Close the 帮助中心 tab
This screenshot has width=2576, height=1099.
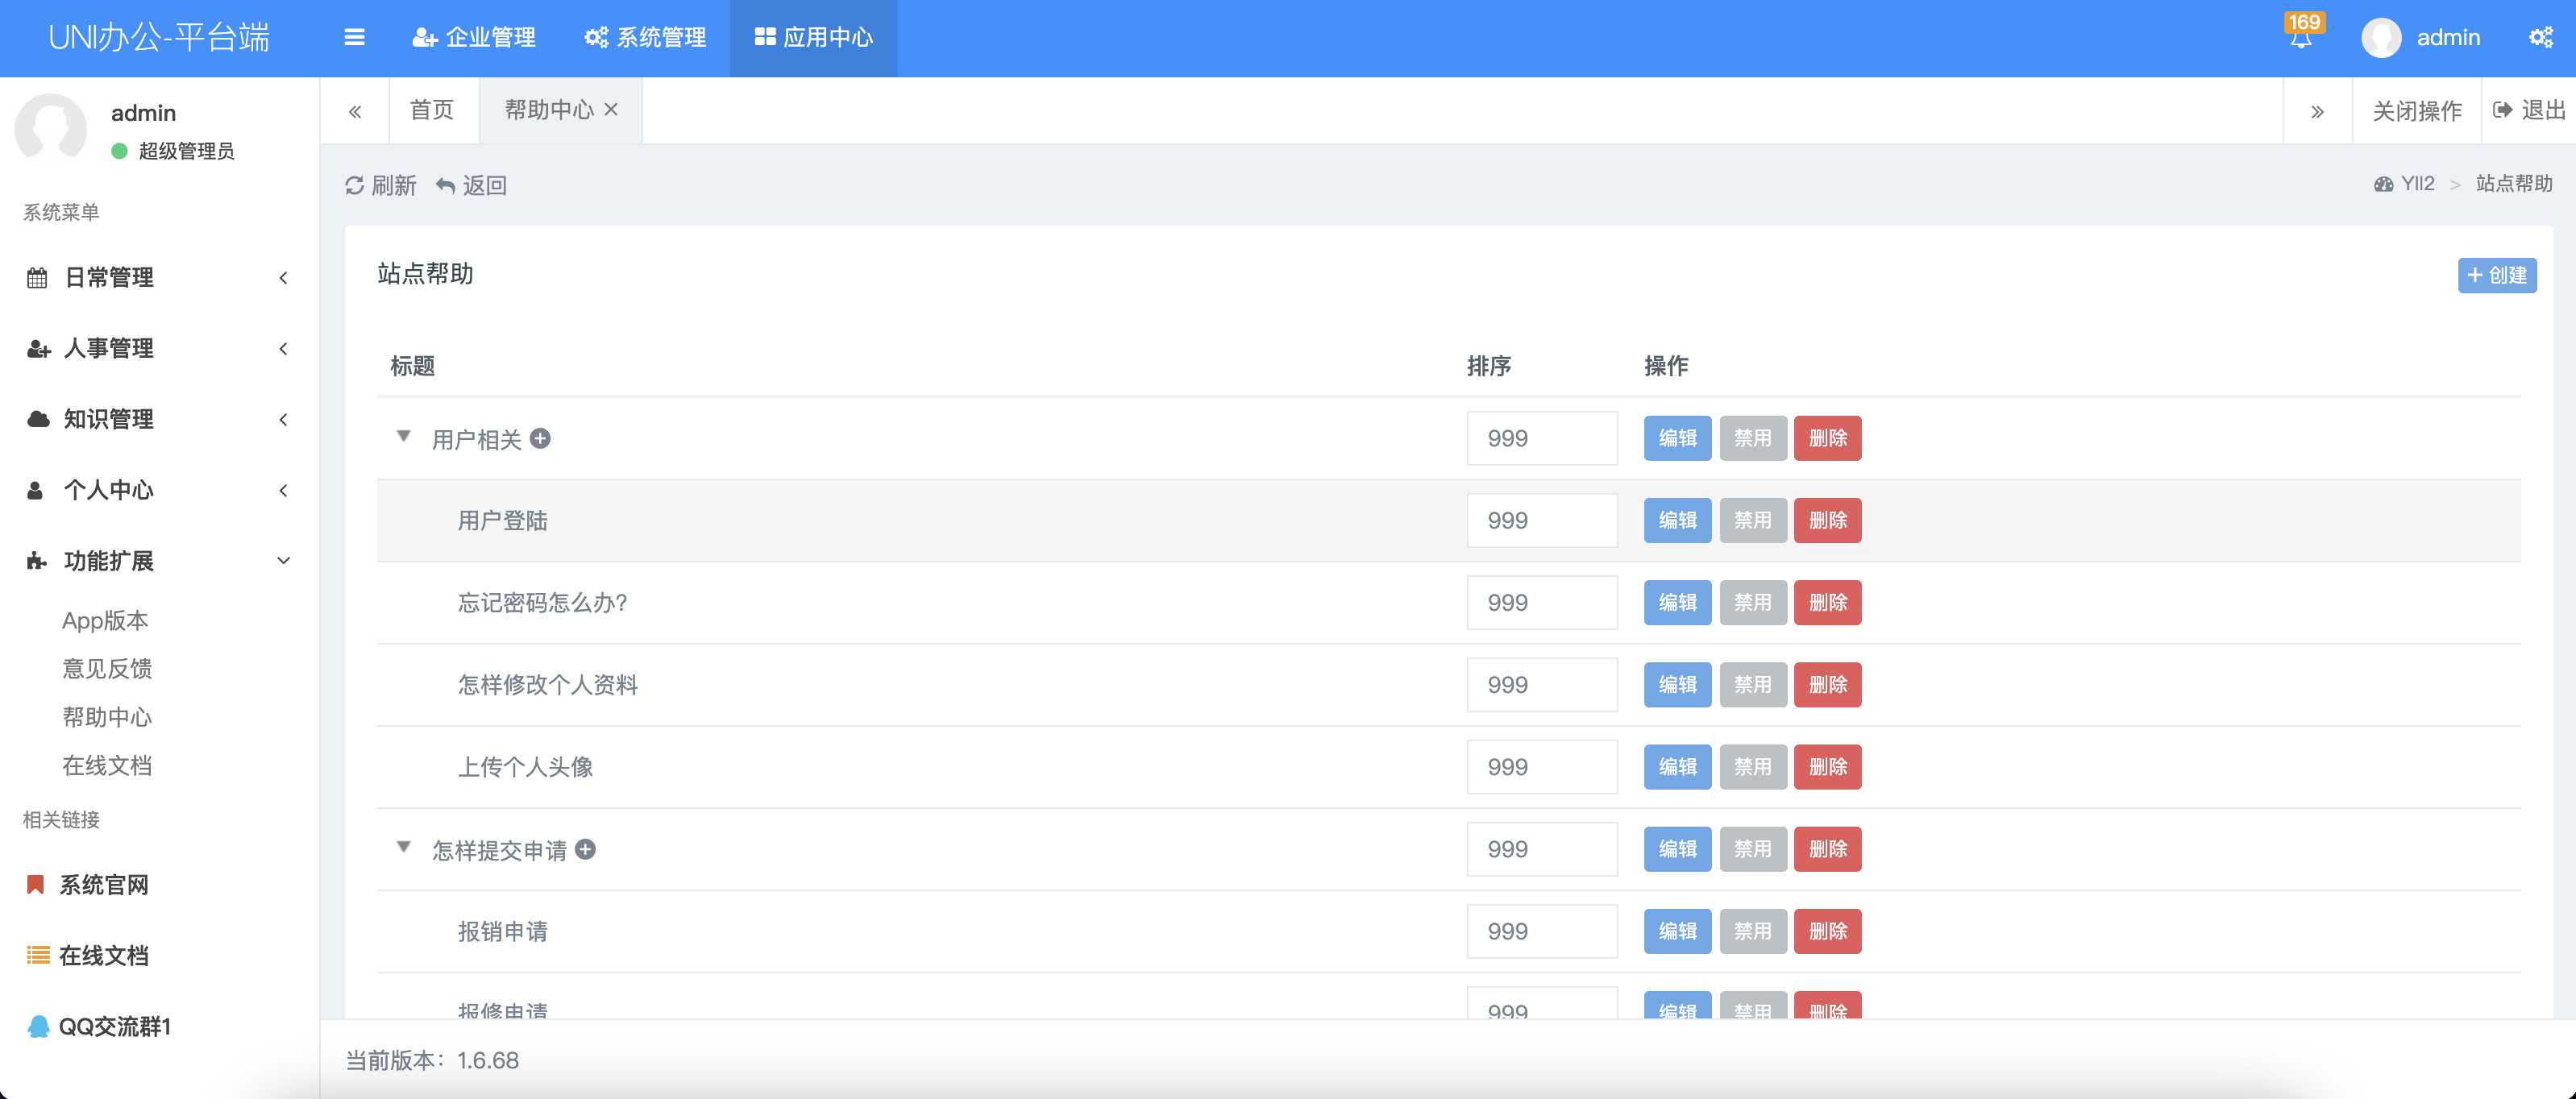point(611,109)
